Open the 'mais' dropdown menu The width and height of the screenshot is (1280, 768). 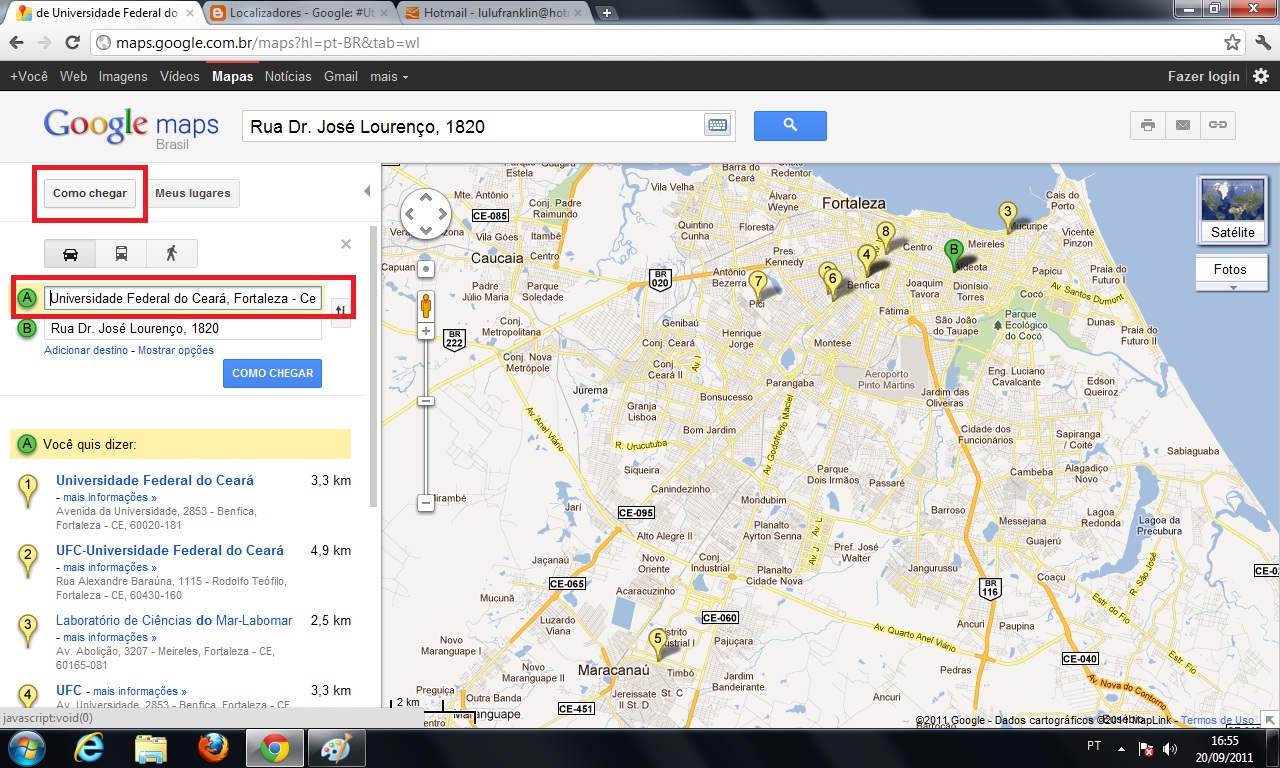[x=389, y=76]
